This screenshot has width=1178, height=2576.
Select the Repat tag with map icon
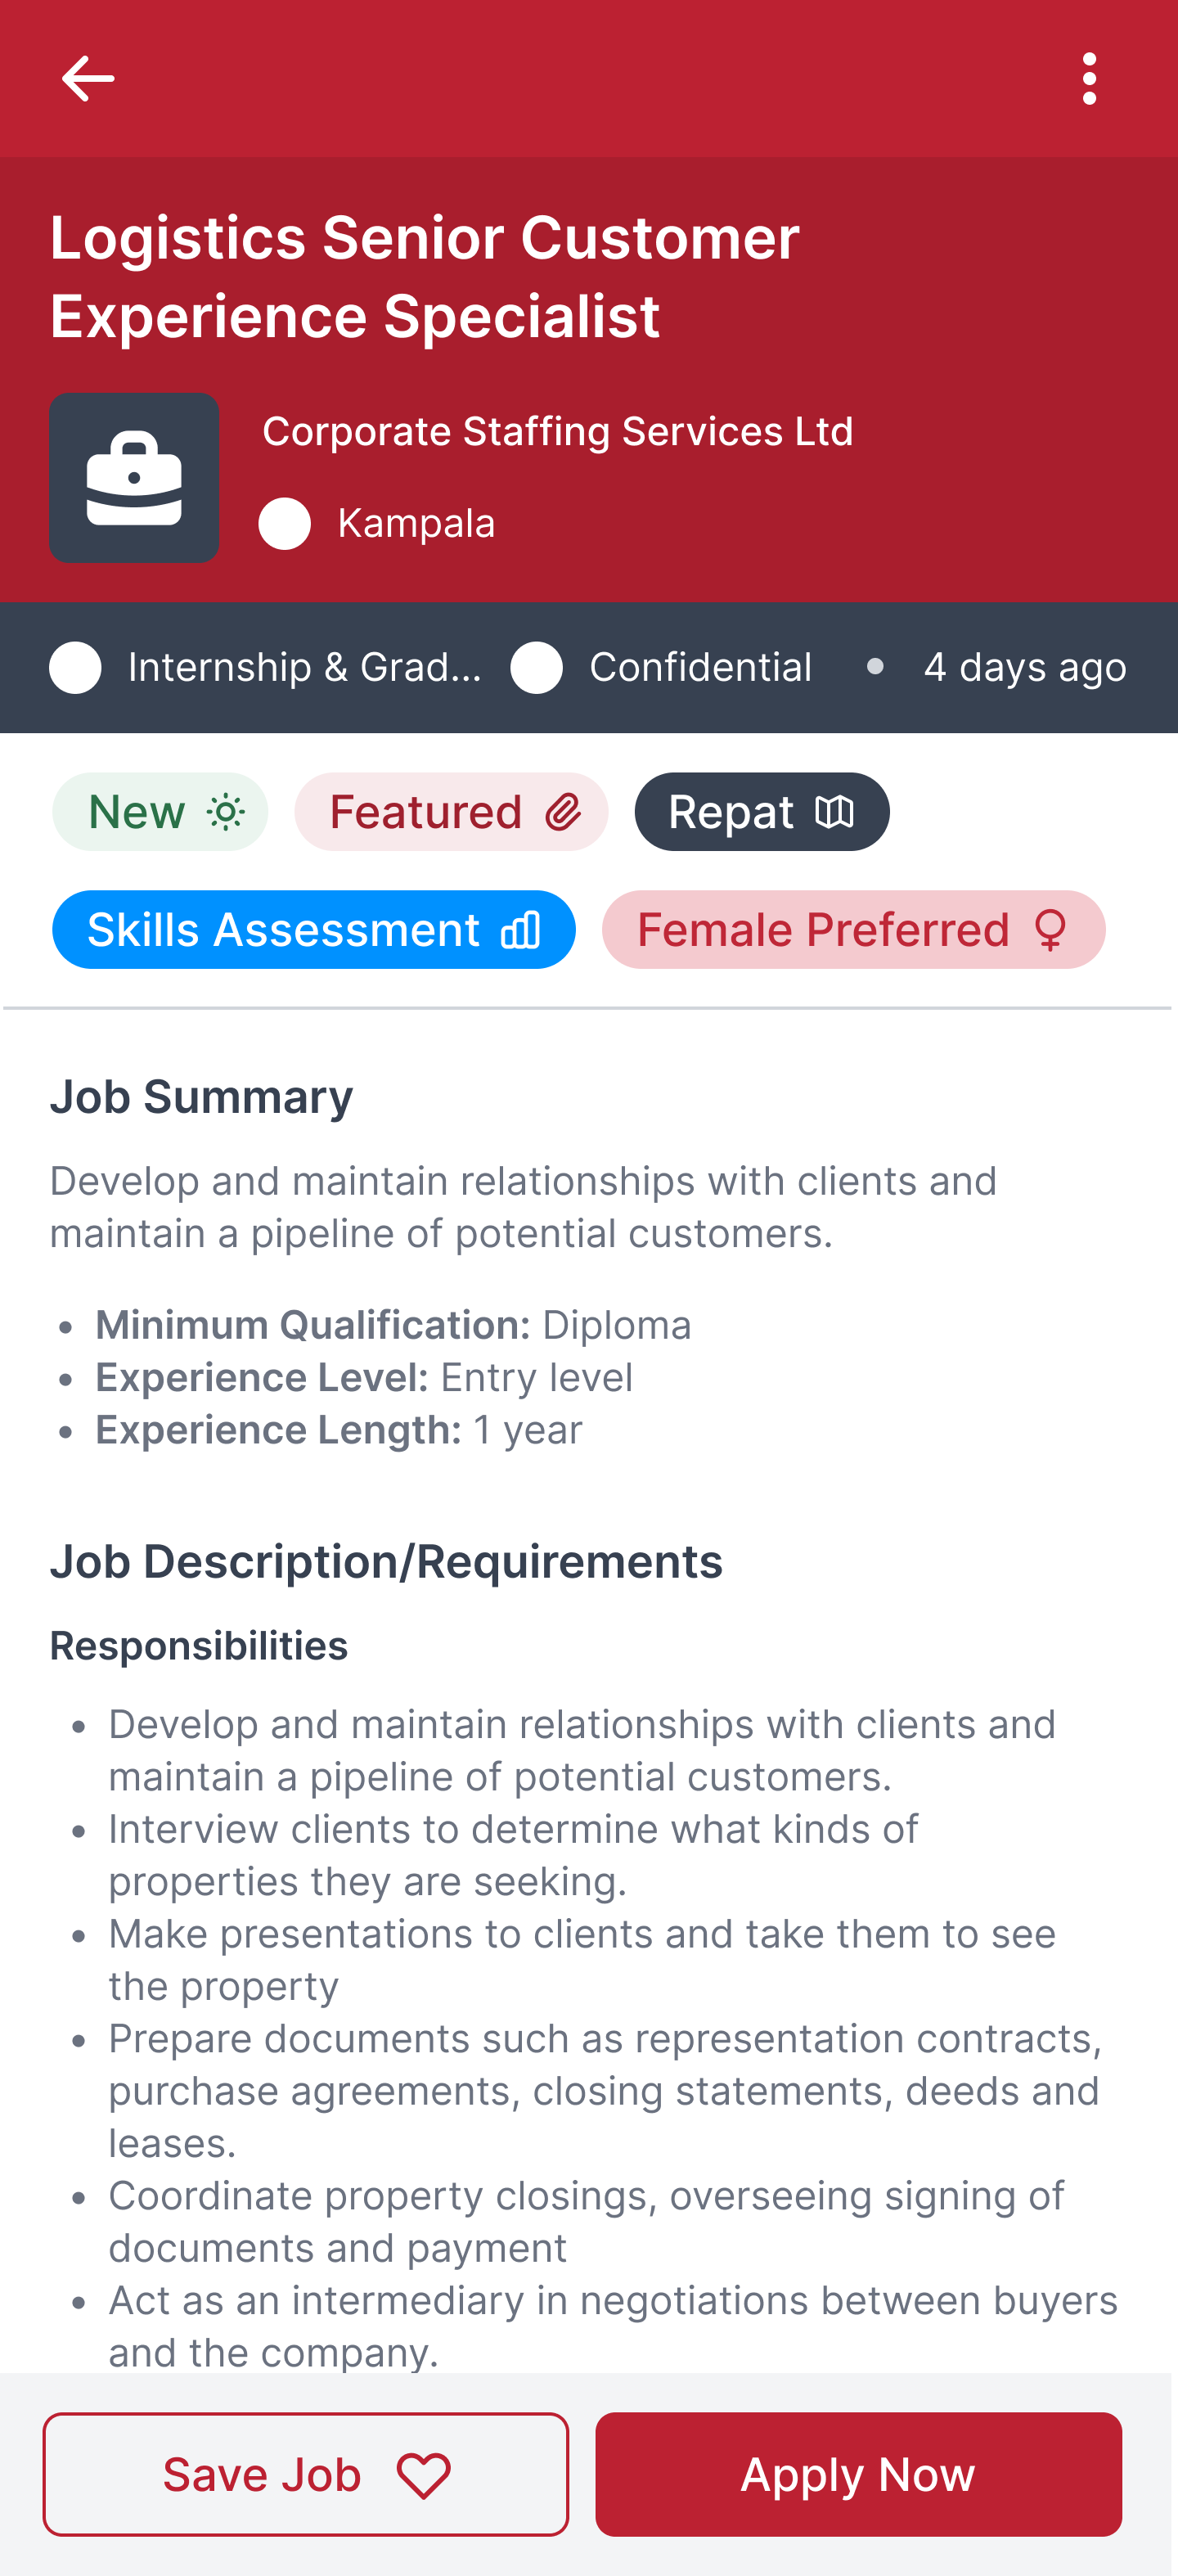[762, 812]
